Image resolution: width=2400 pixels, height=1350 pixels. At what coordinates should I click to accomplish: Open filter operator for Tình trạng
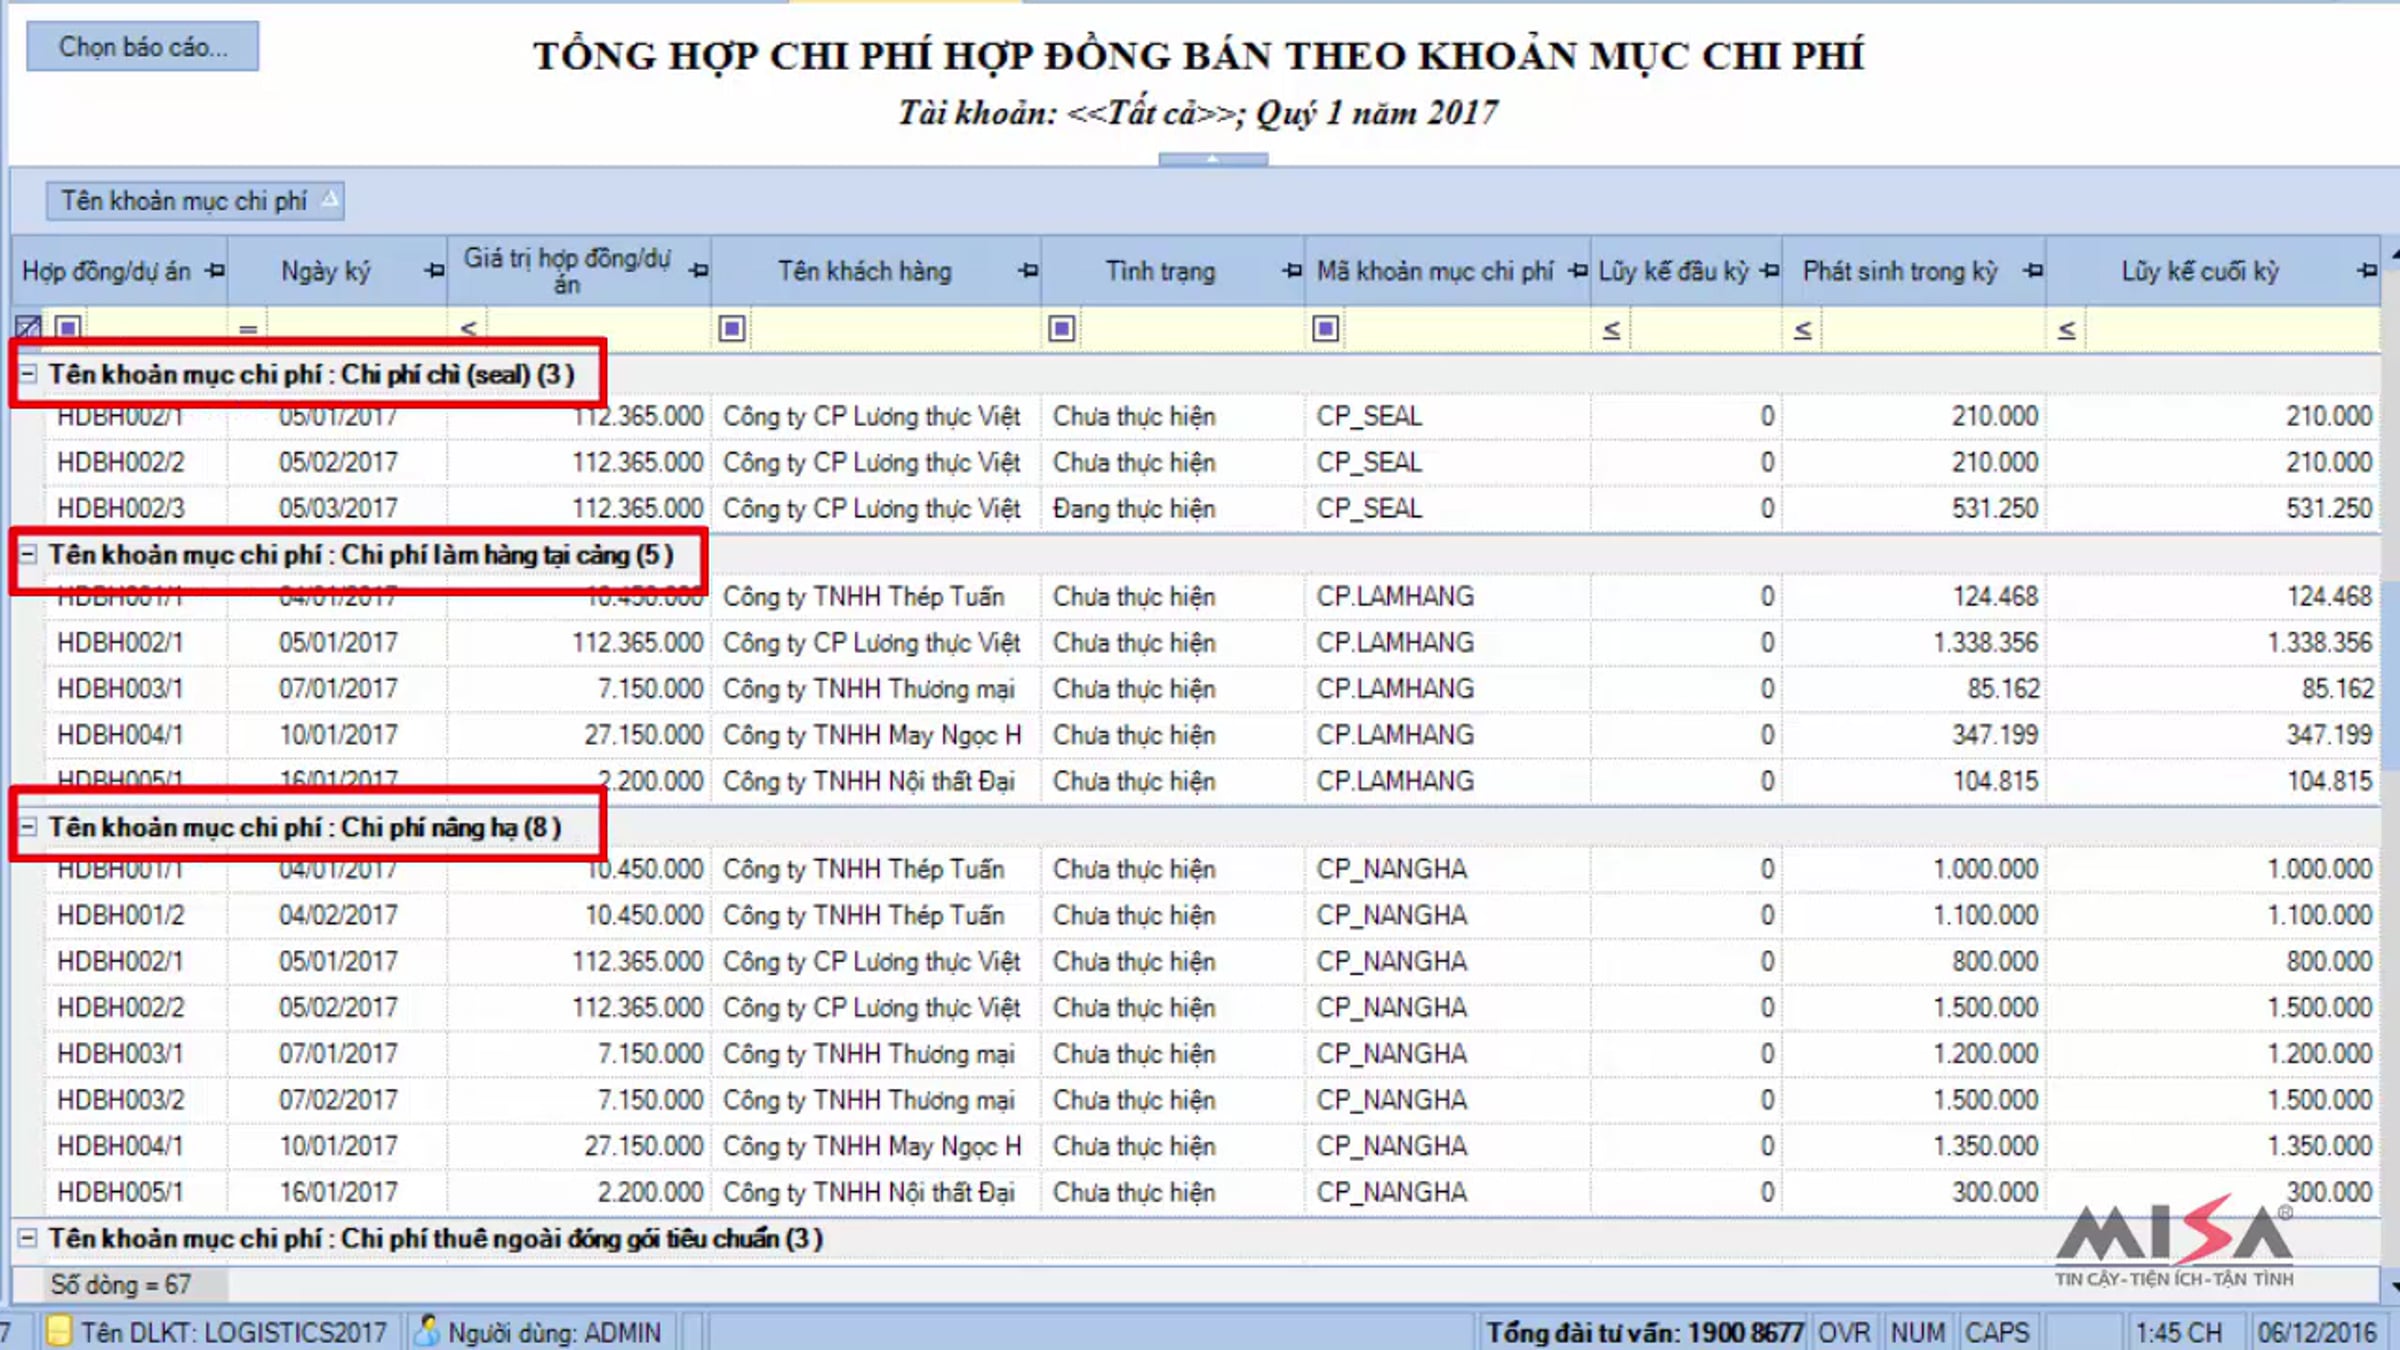point(1062,329)
